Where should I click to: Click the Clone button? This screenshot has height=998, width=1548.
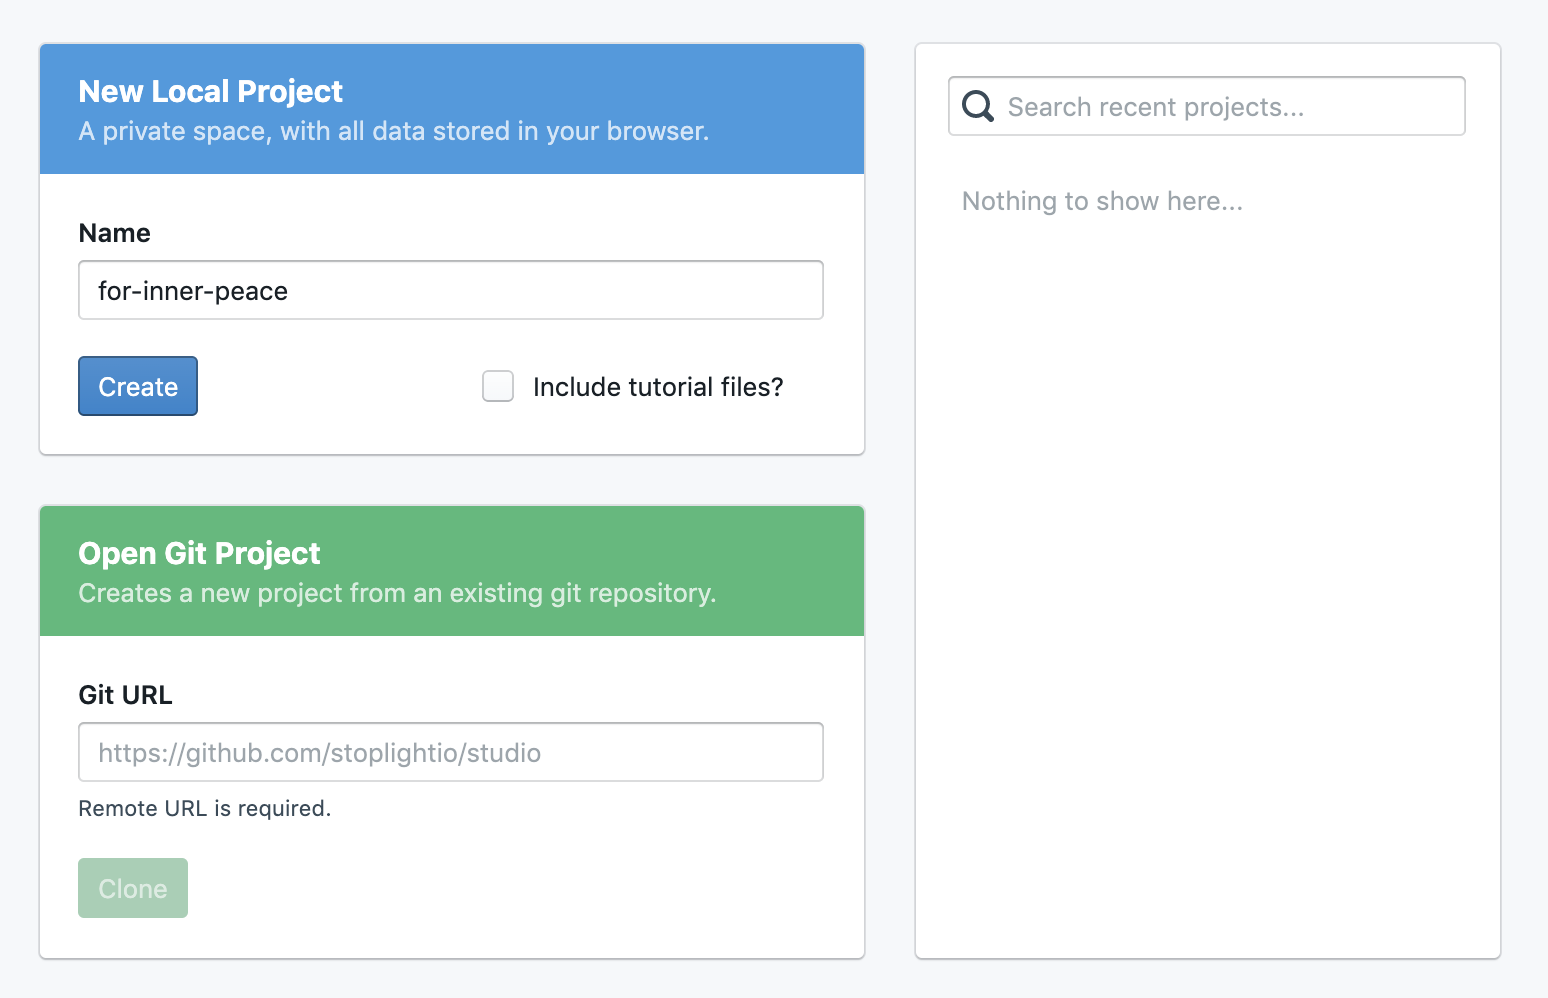pos(132,887)
